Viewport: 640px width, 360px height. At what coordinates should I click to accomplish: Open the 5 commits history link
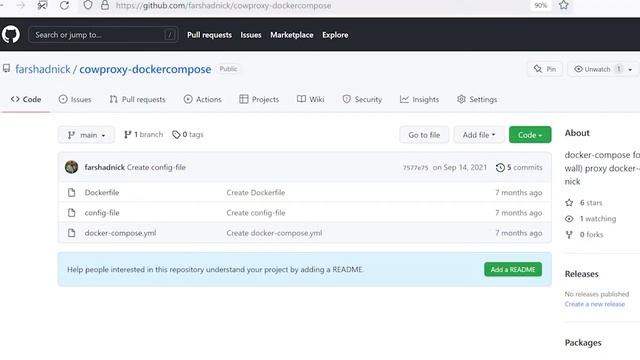(x=519, y=167)
